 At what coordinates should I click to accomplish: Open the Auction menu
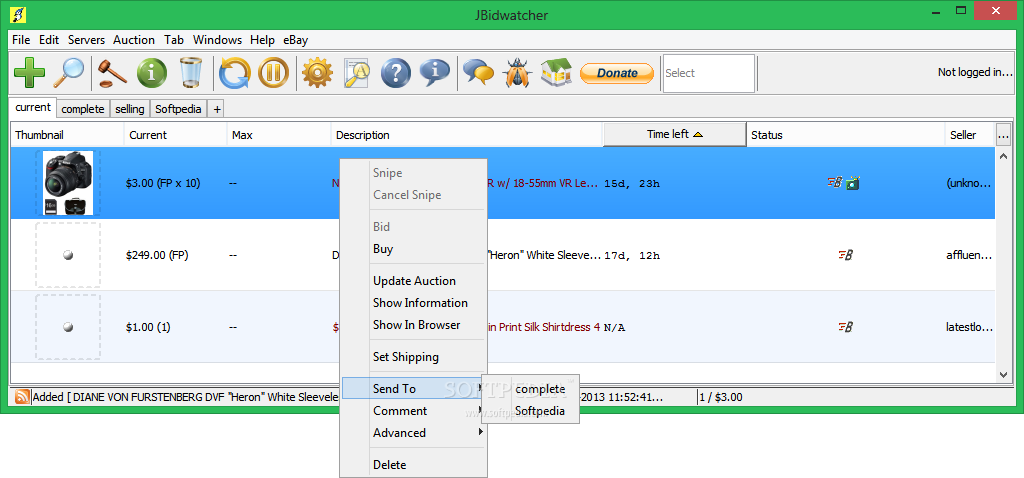(134, 40)
